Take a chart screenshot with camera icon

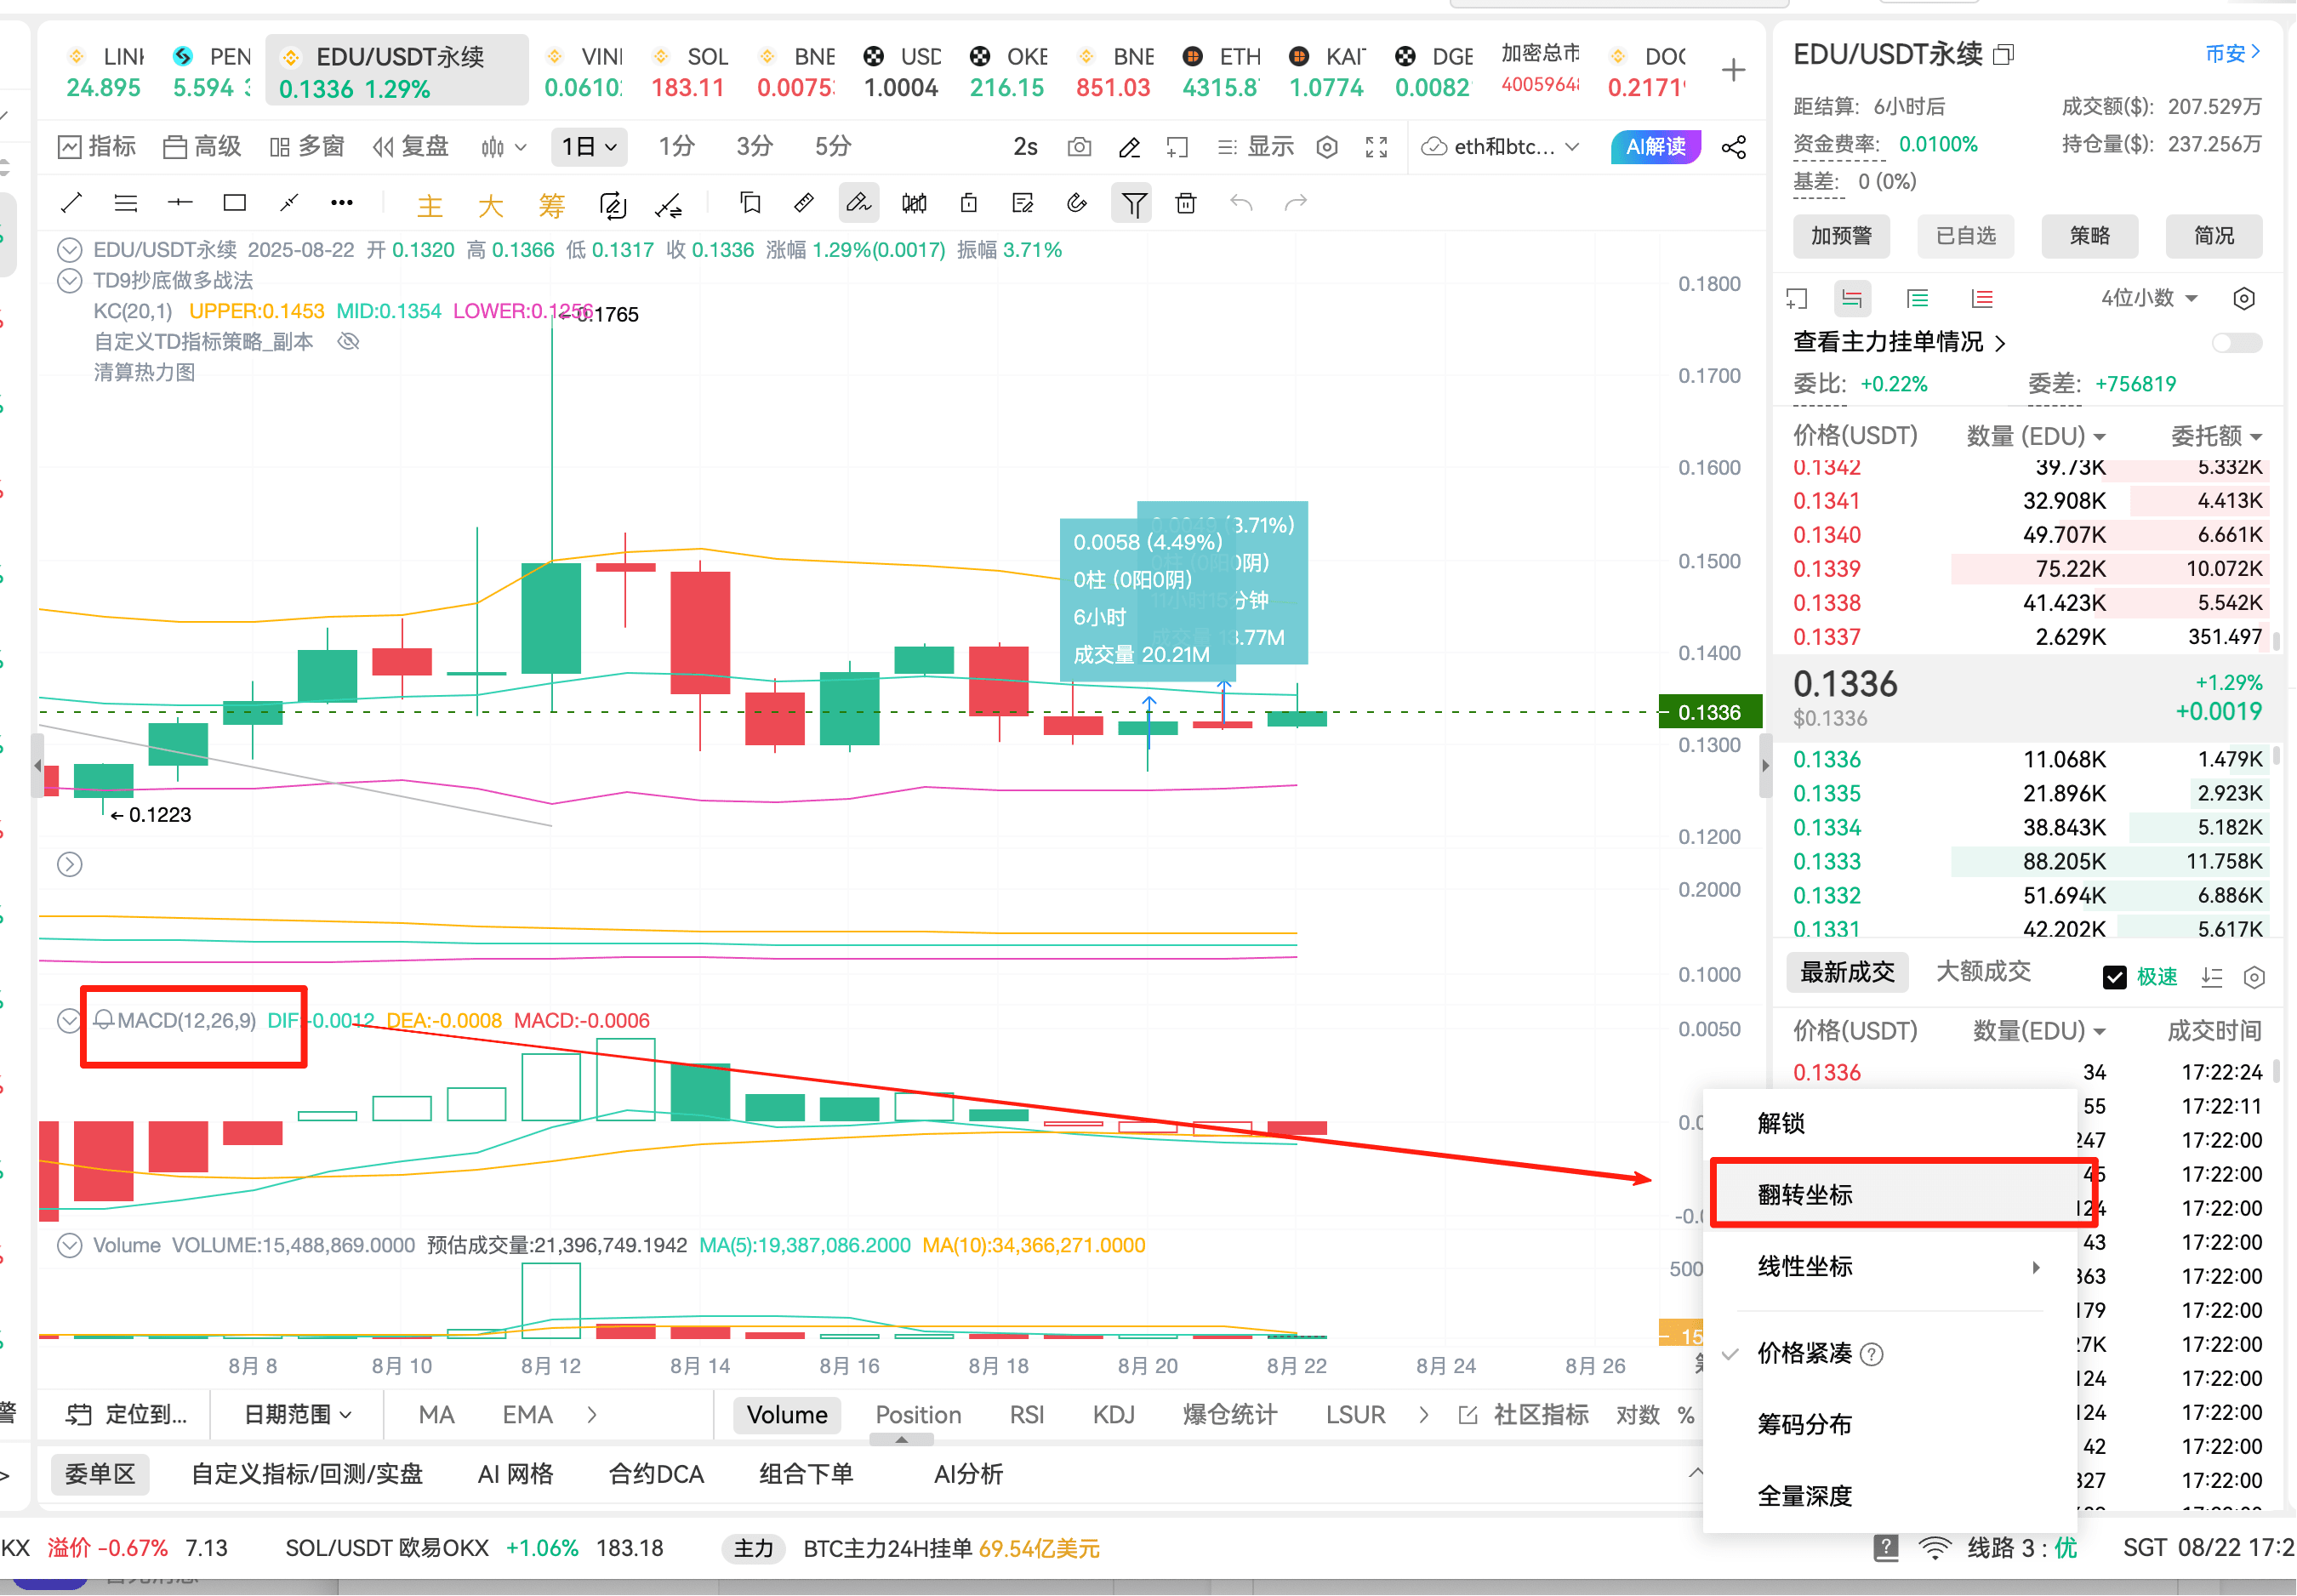click(1080, 147)
